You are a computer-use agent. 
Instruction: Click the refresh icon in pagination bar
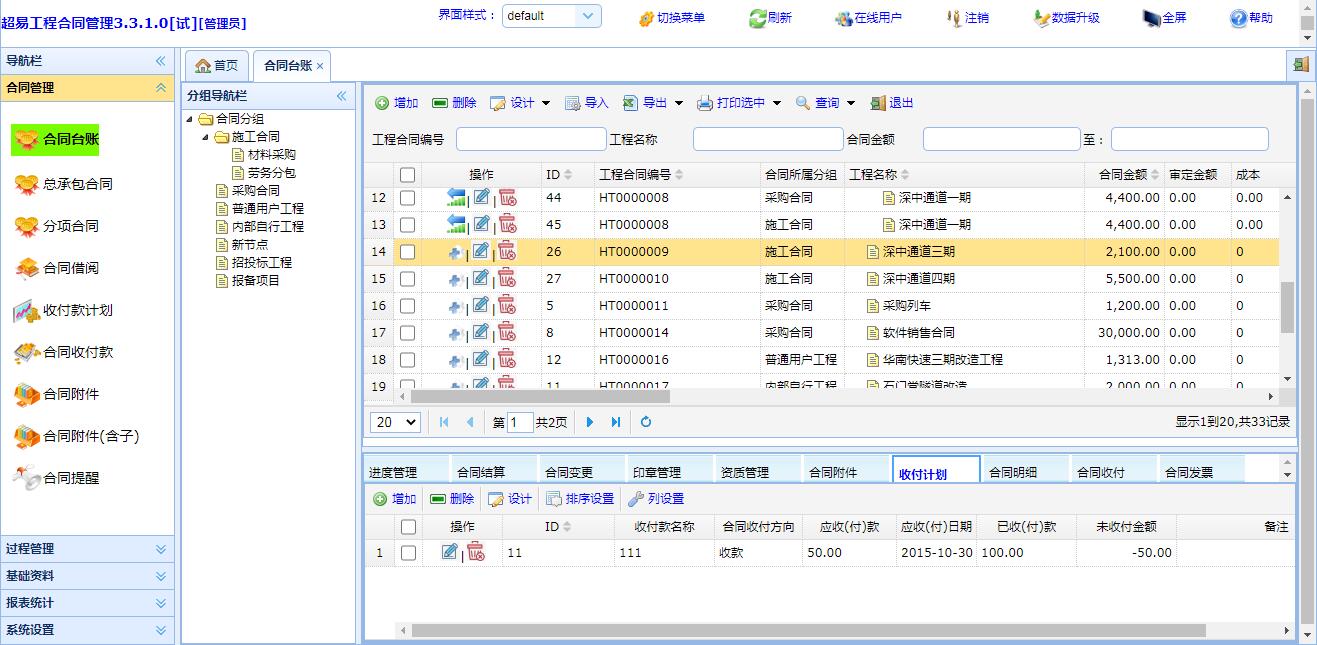point(646,422)
